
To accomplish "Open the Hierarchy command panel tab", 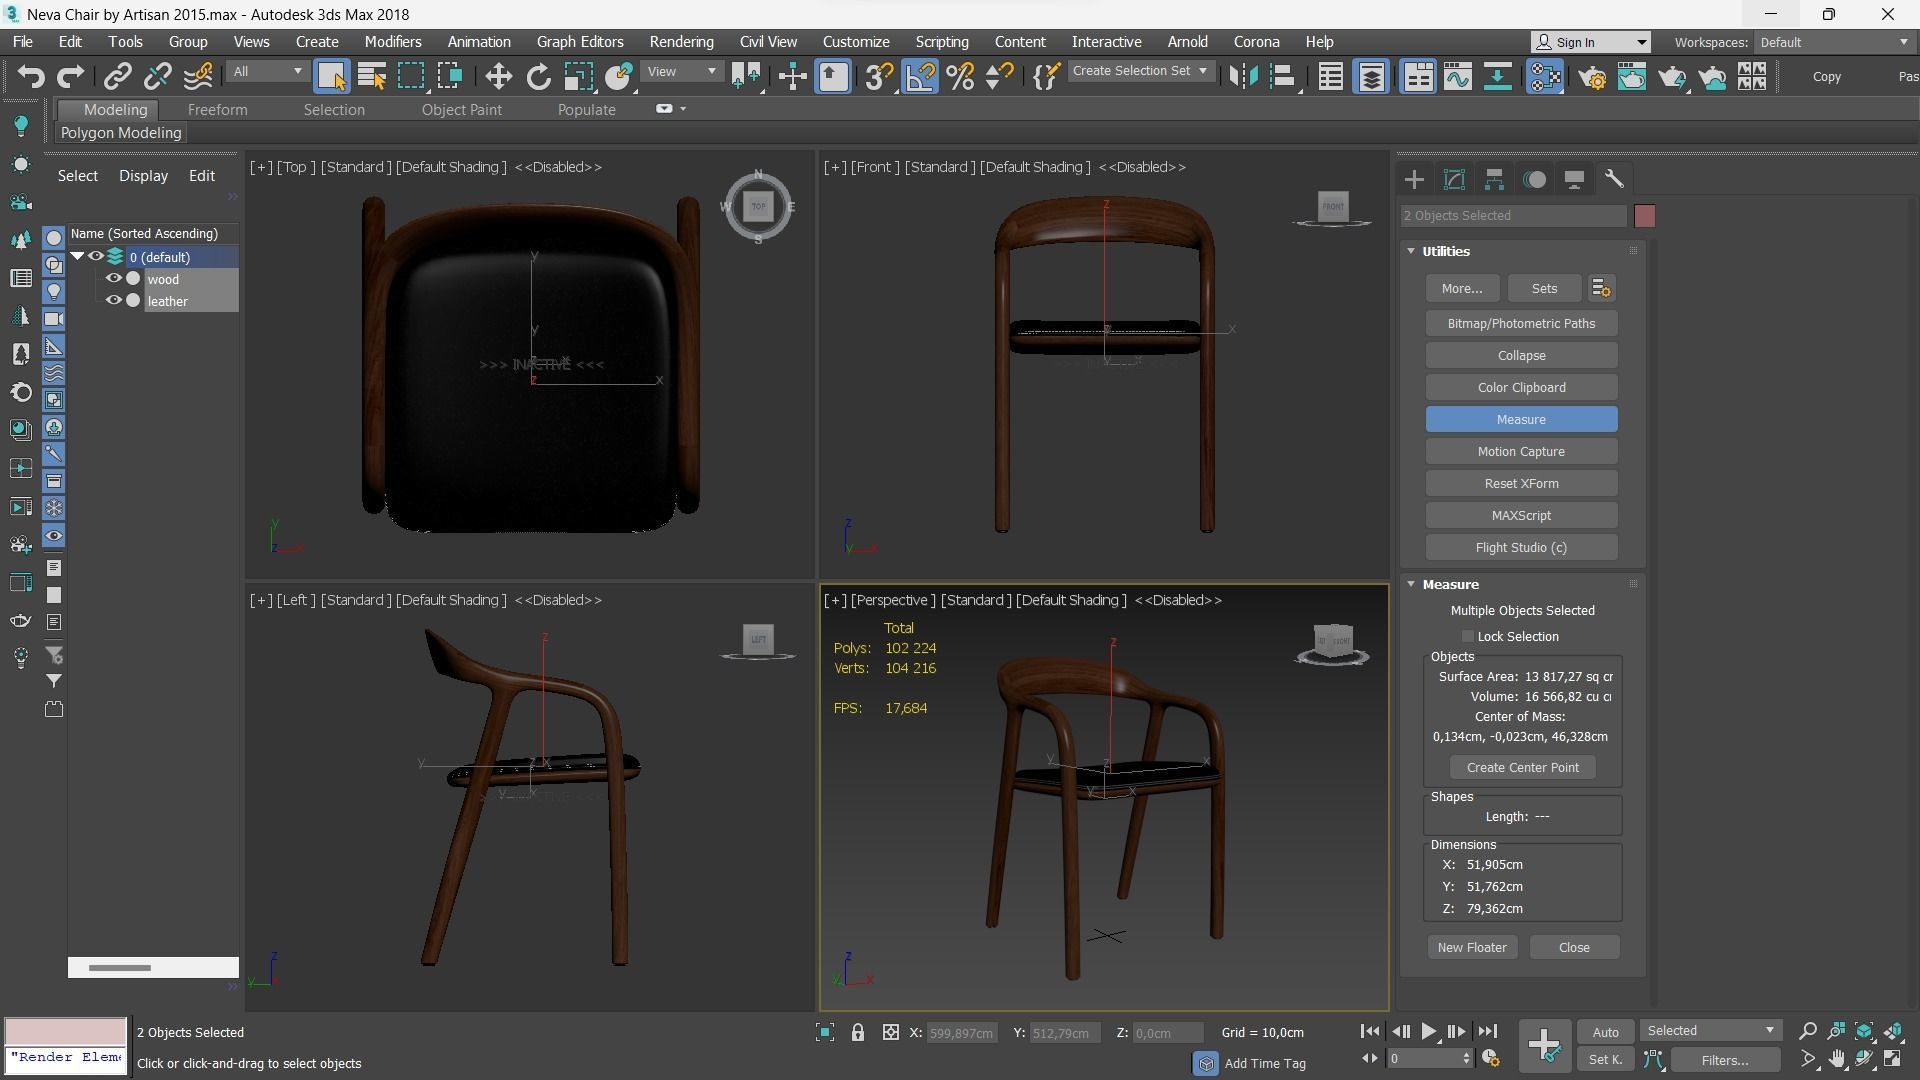I will pos(1494,179).
